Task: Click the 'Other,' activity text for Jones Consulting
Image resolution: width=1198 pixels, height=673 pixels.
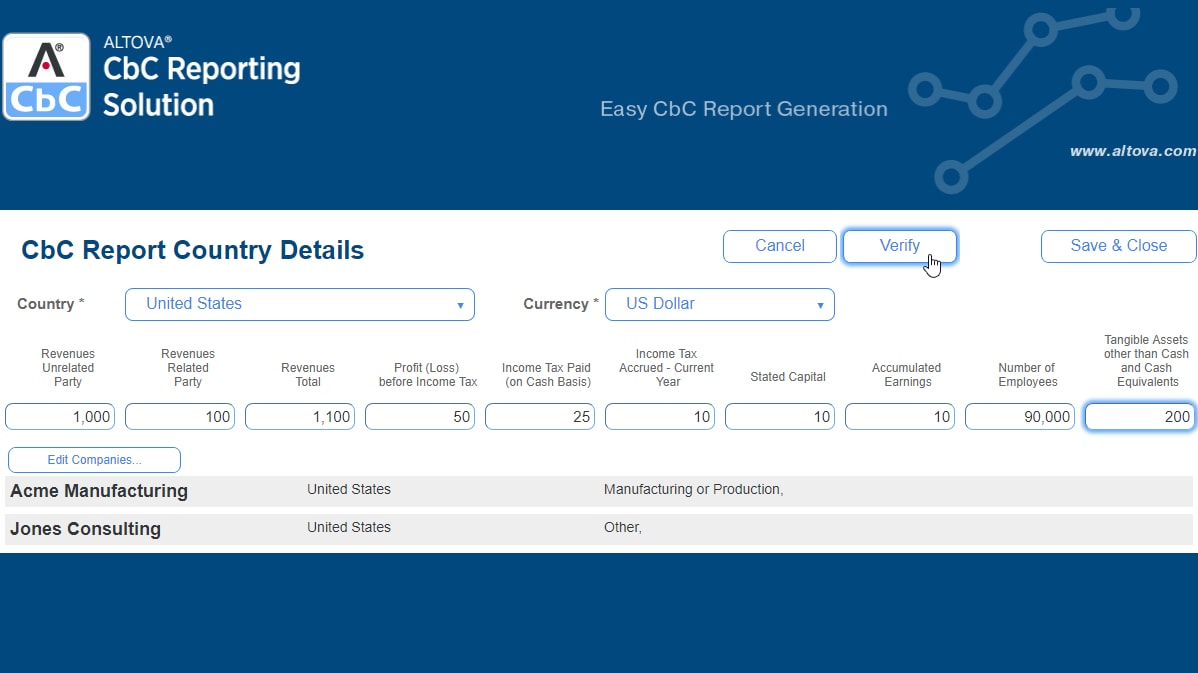Action: (x=623, y=528)
